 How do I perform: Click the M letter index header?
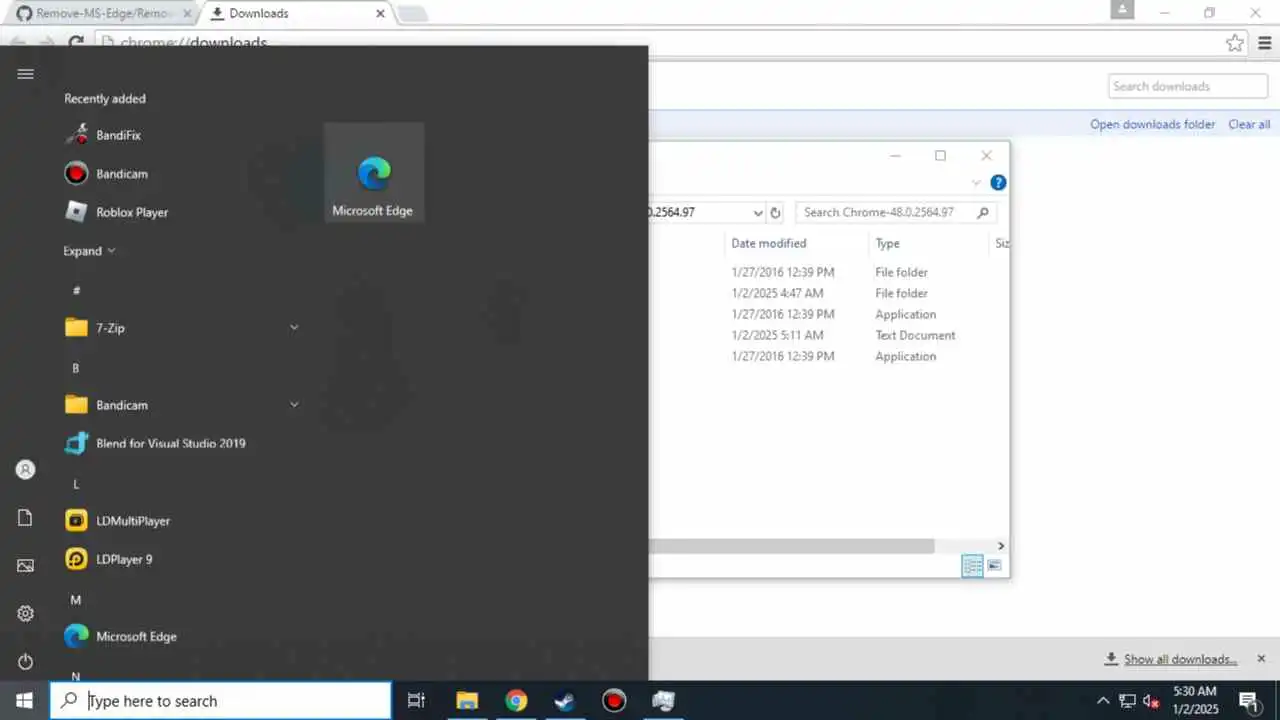pos(76,600)
